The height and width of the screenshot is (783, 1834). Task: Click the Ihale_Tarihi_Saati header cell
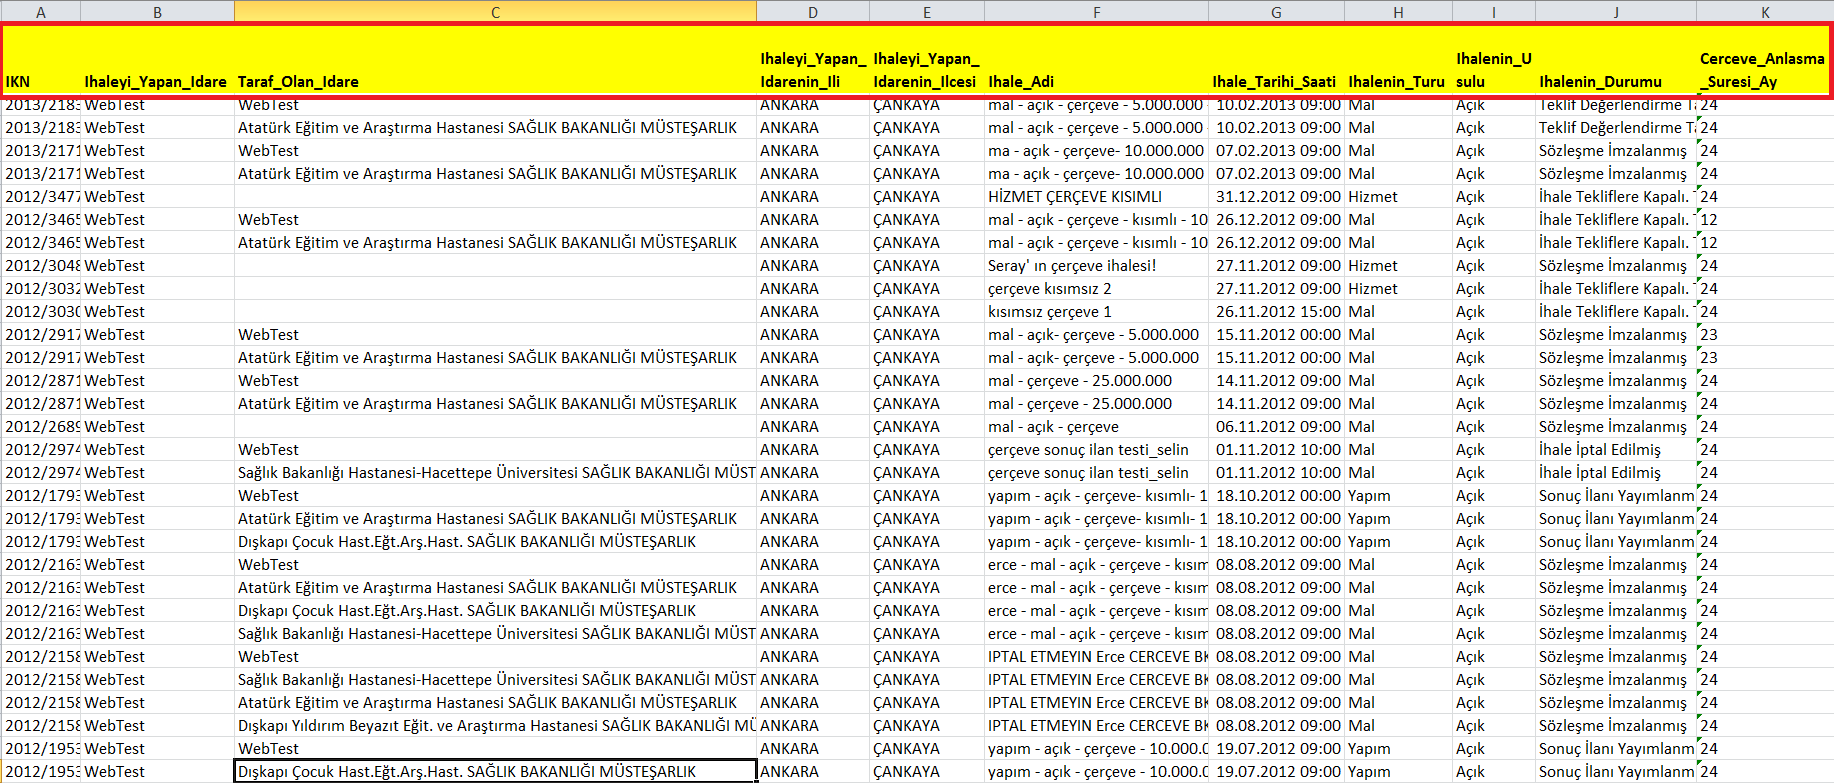coord(1276,60)
